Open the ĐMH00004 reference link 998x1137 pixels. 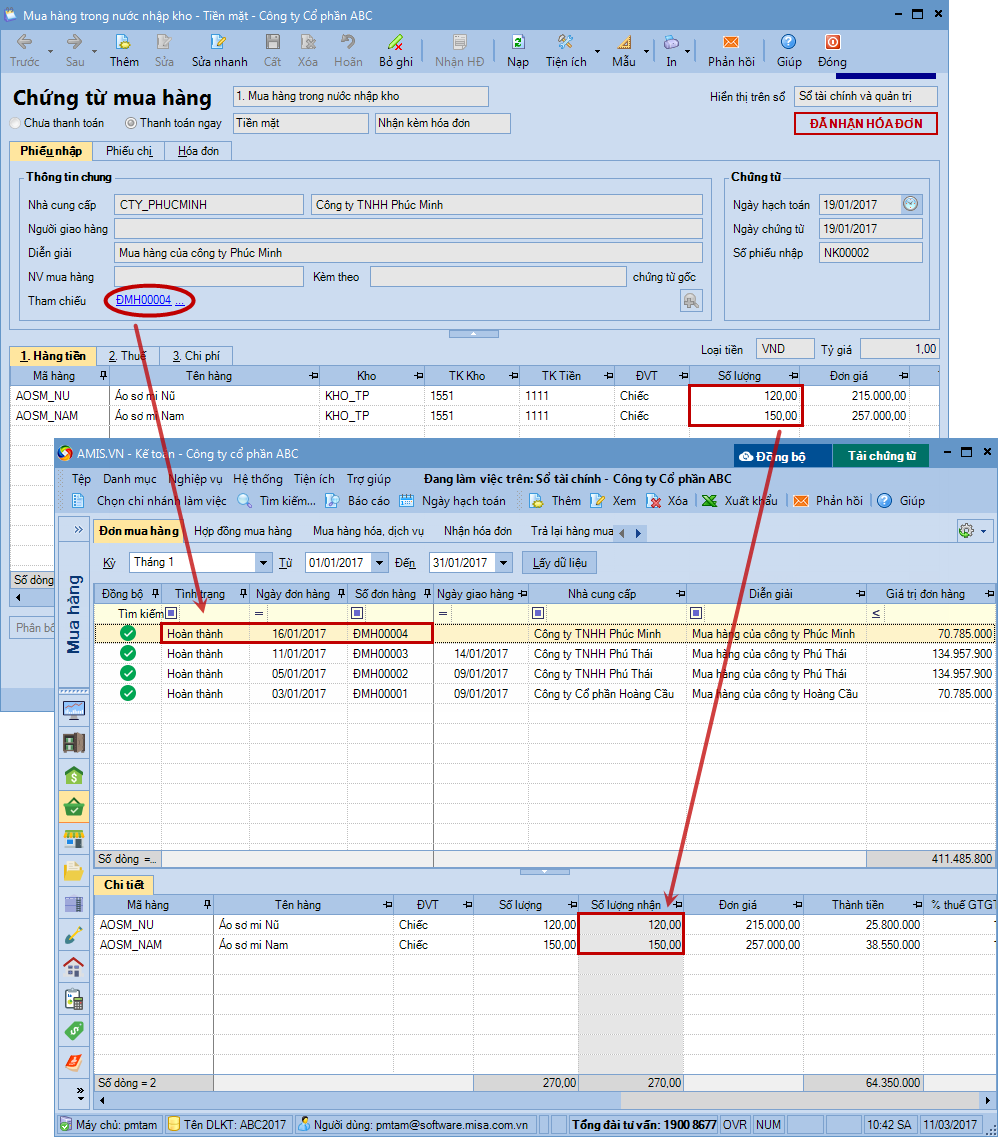coord(143,300)
